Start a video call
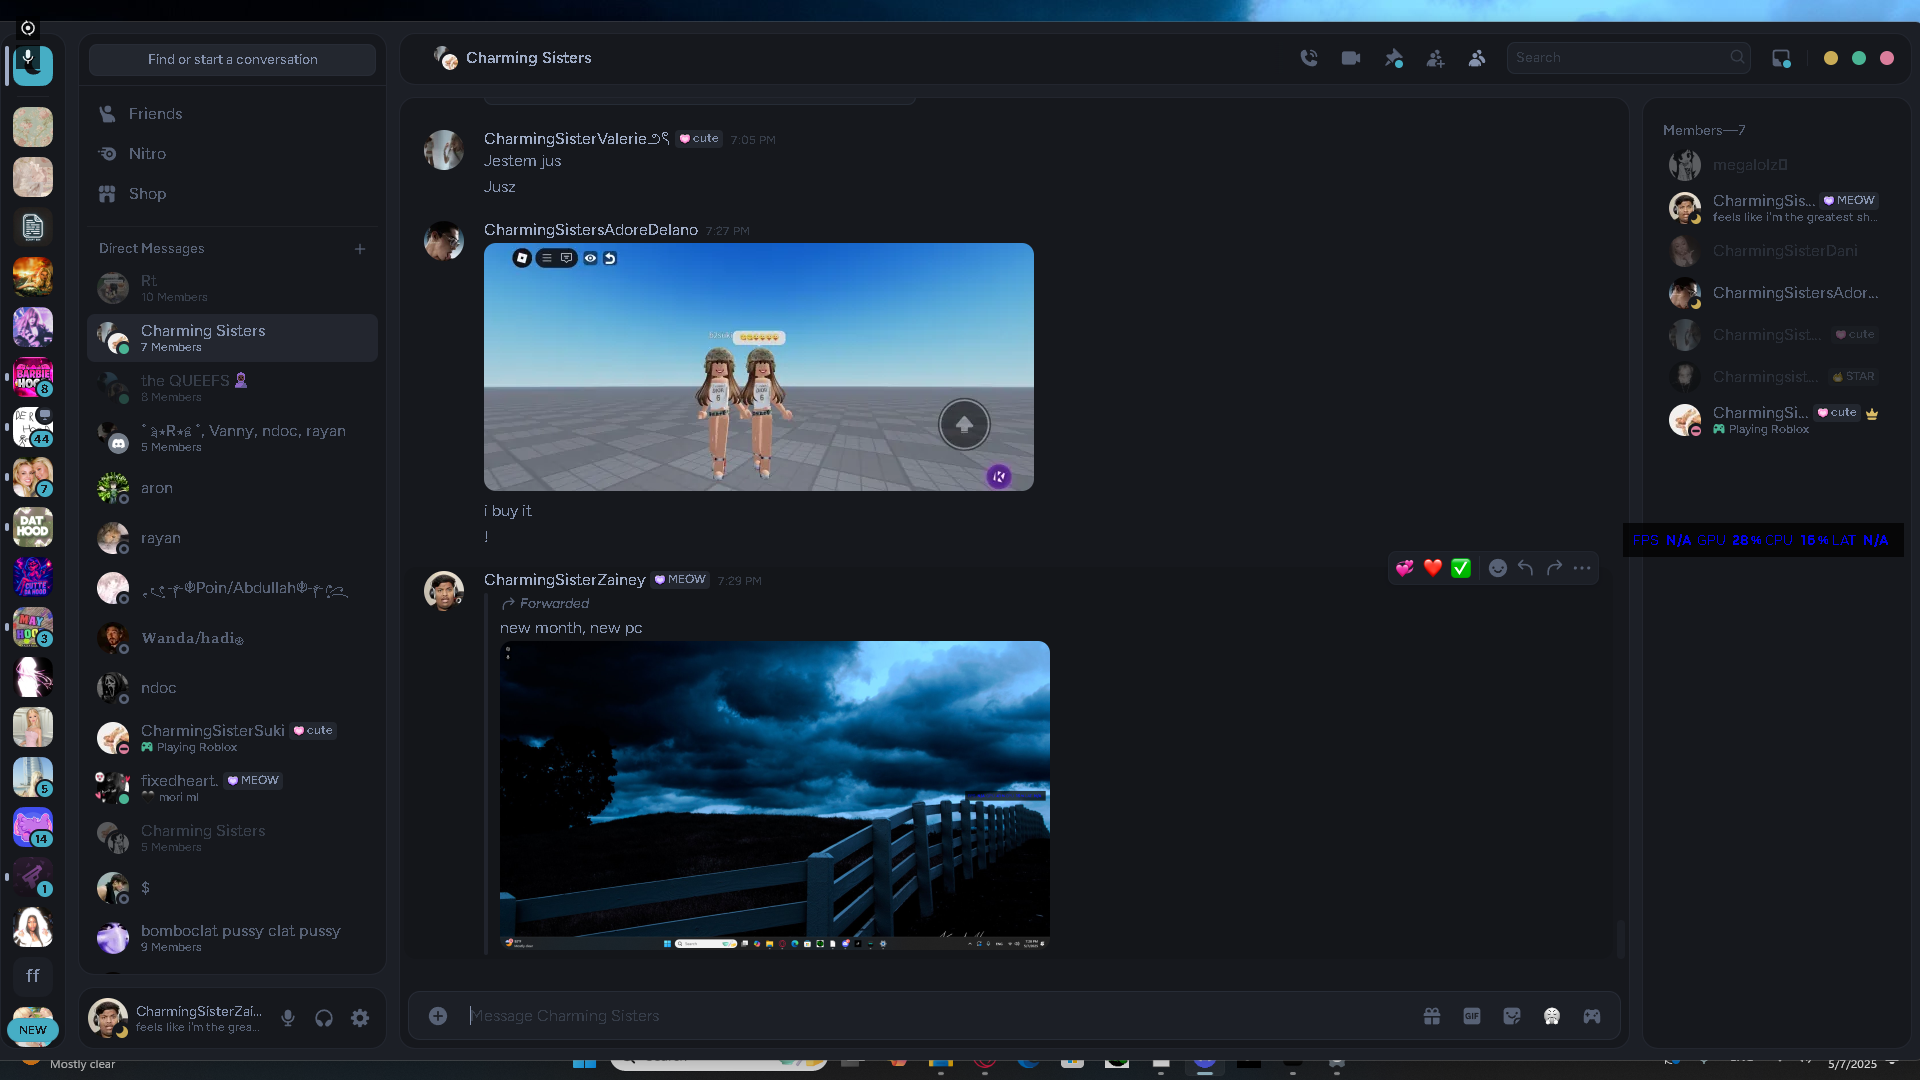 point(1351,58)
